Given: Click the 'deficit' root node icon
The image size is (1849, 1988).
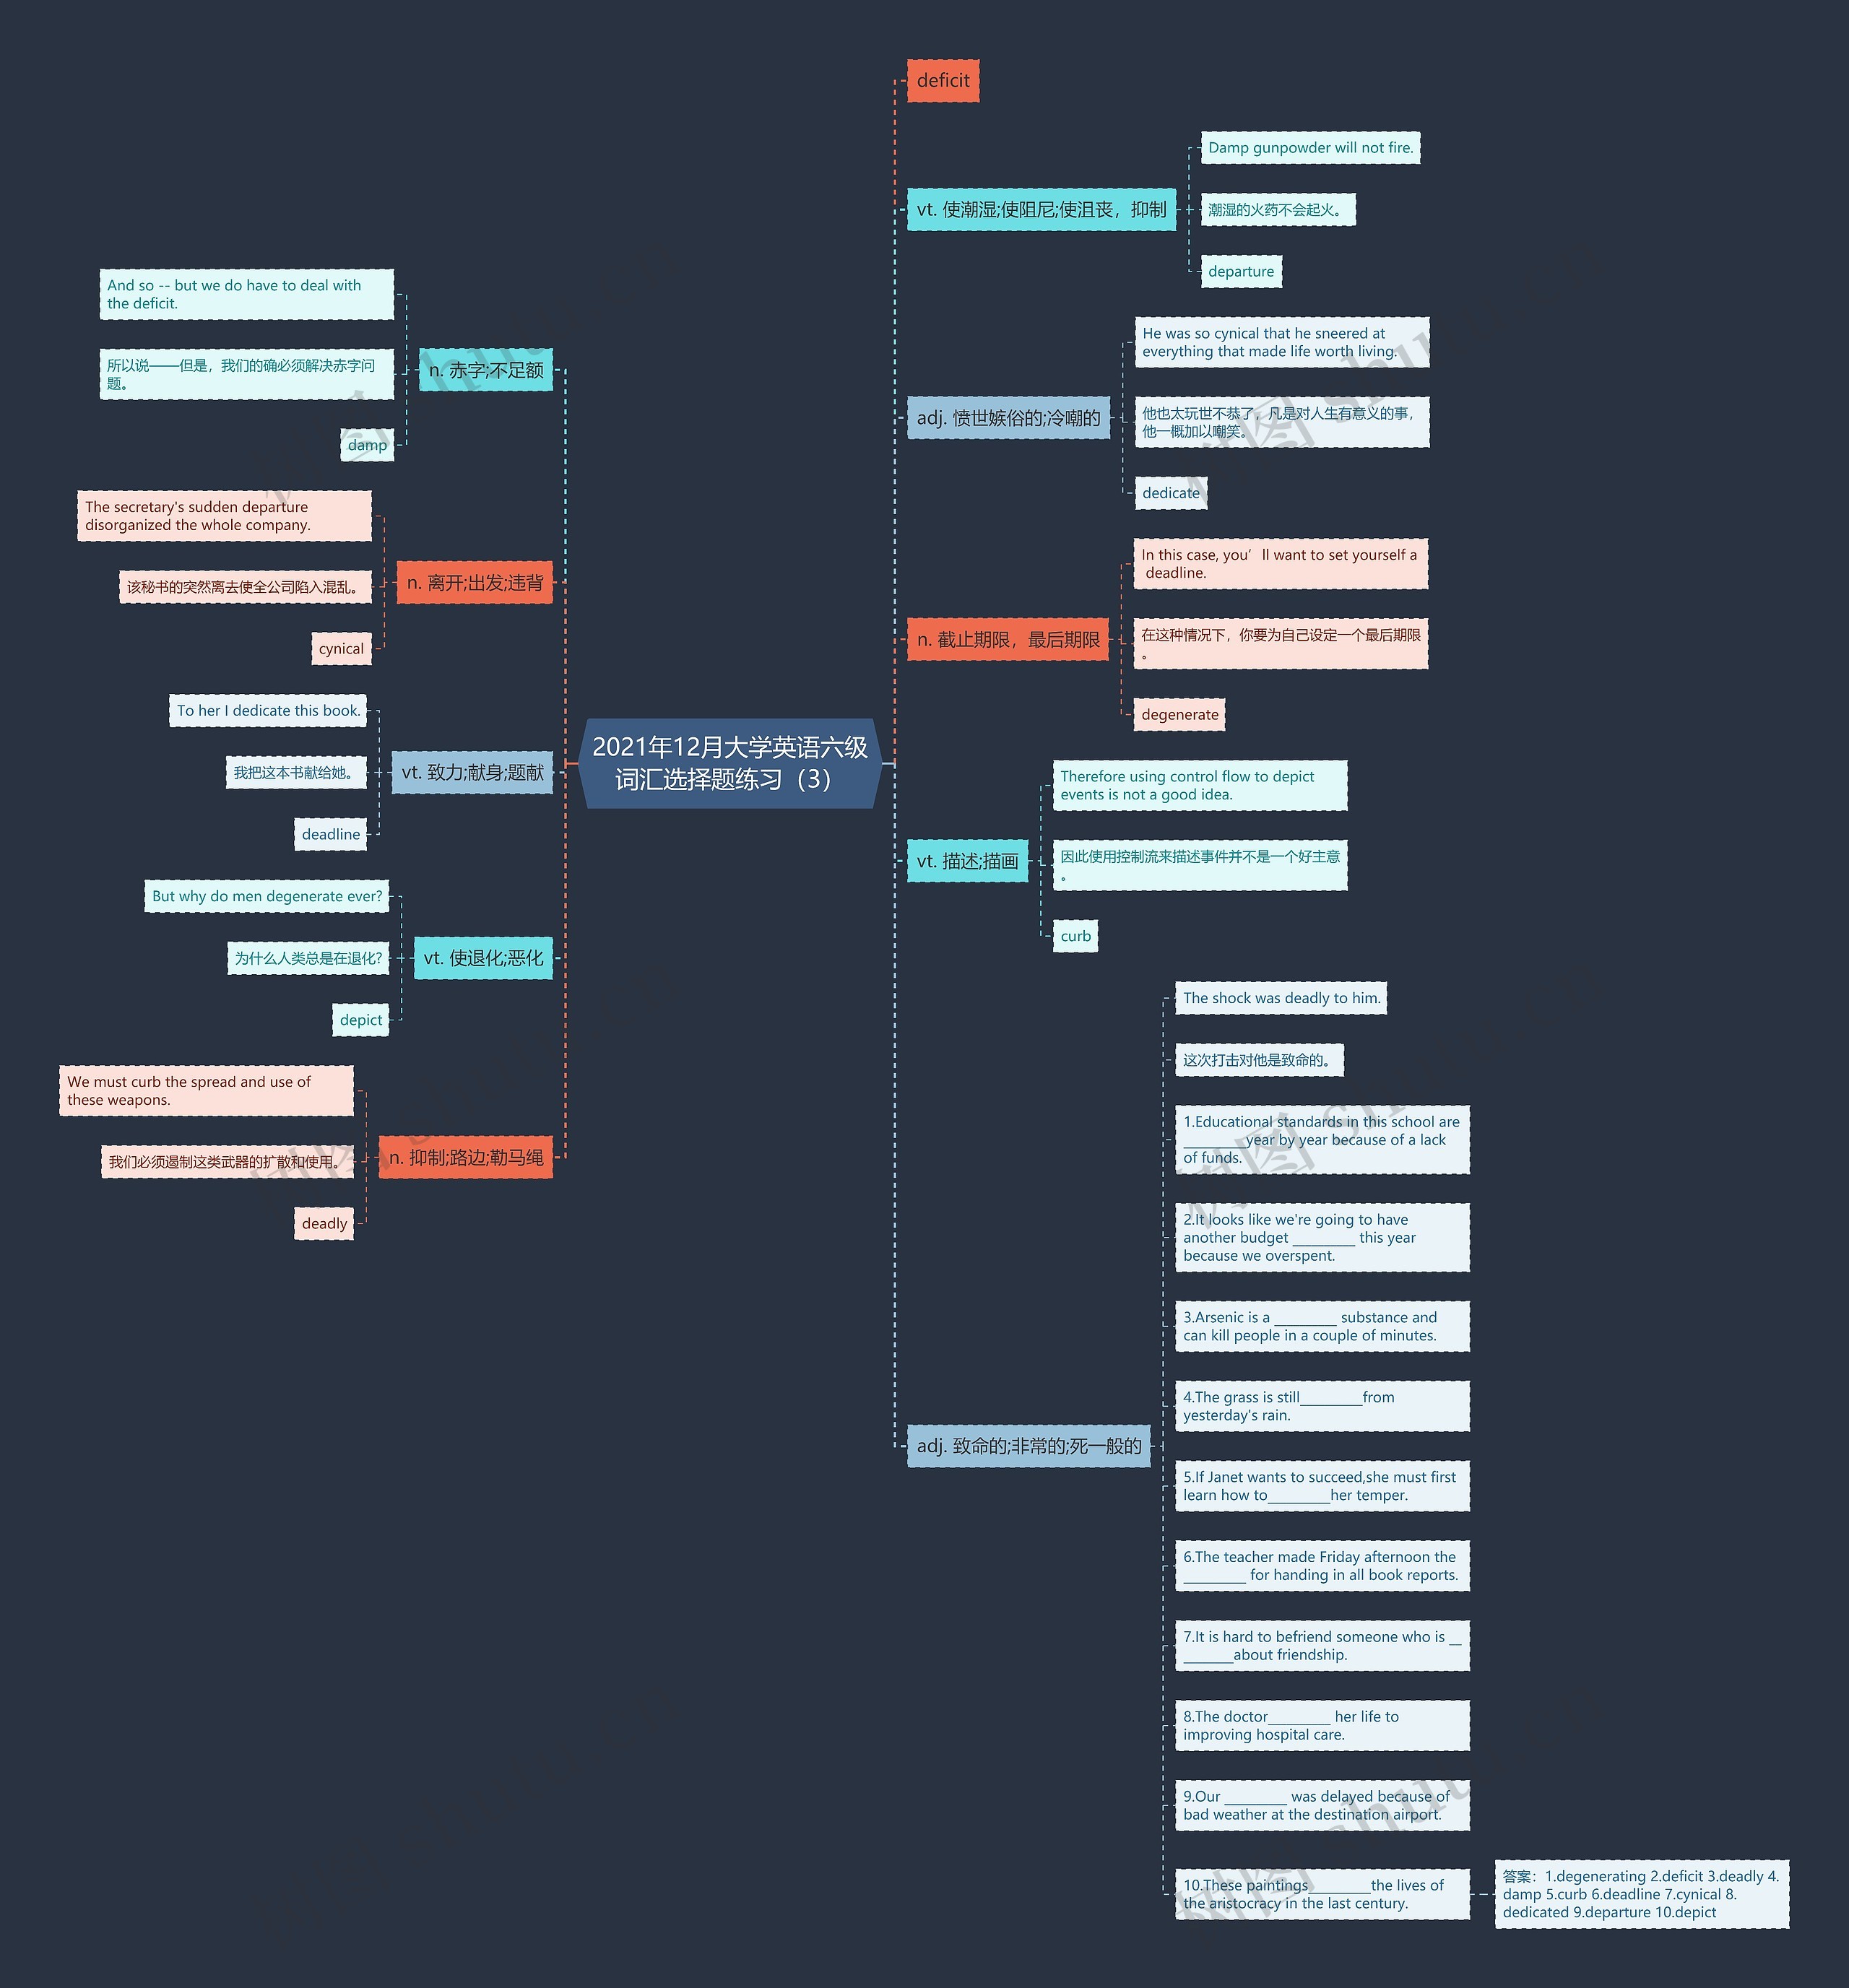Looking at the screenshot, I should point(942,82).
